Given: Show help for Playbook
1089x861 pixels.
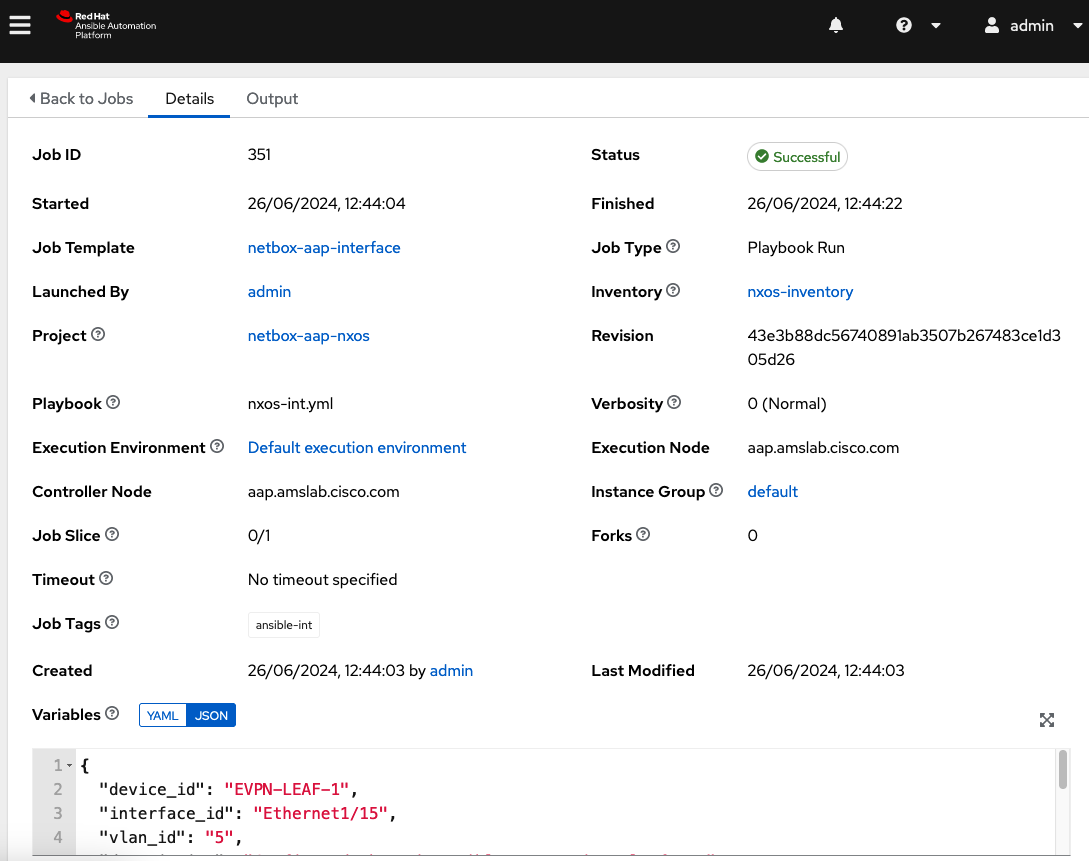Looking at the screenshot, I should coord(113,402).
